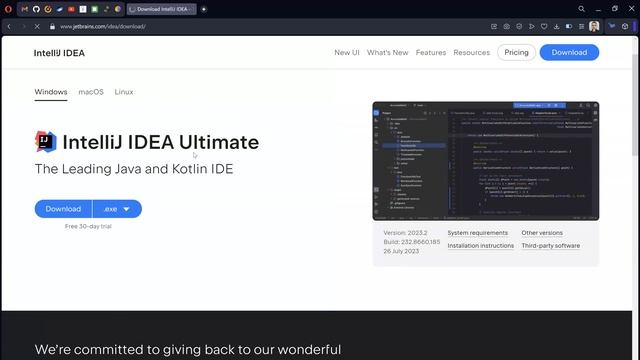Open the Third-party software link

coord(551,246)
